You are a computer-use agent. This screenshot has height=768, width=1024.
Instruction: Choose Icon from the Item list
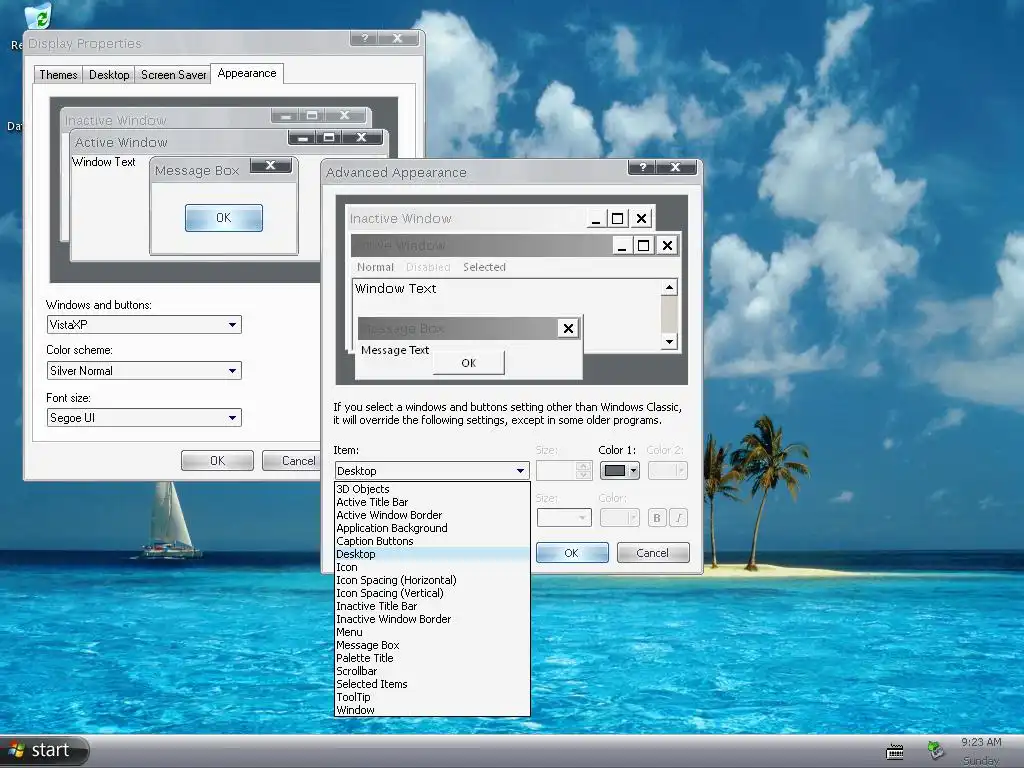click(x=432, y=567)
